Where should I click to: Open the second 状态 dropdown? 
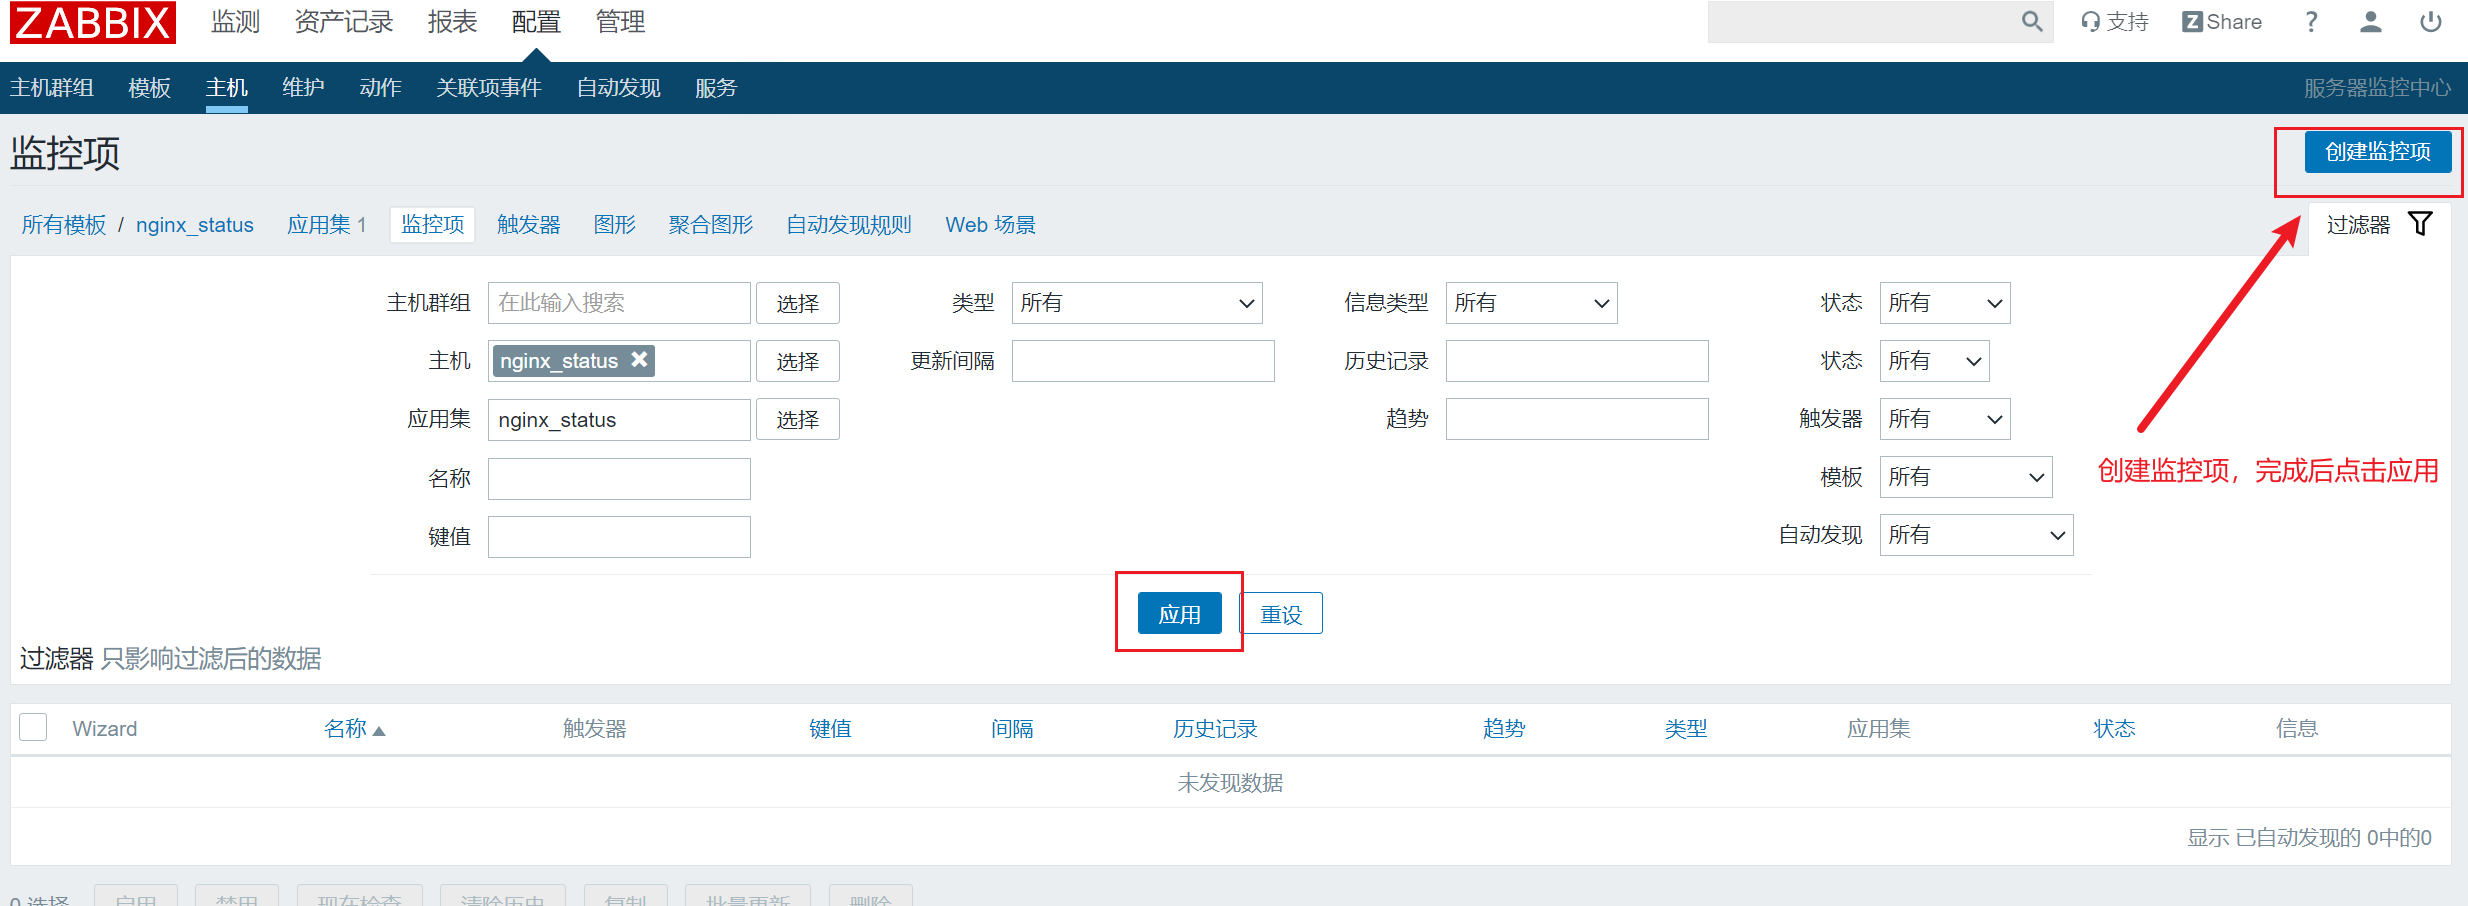click(1934, 361)
